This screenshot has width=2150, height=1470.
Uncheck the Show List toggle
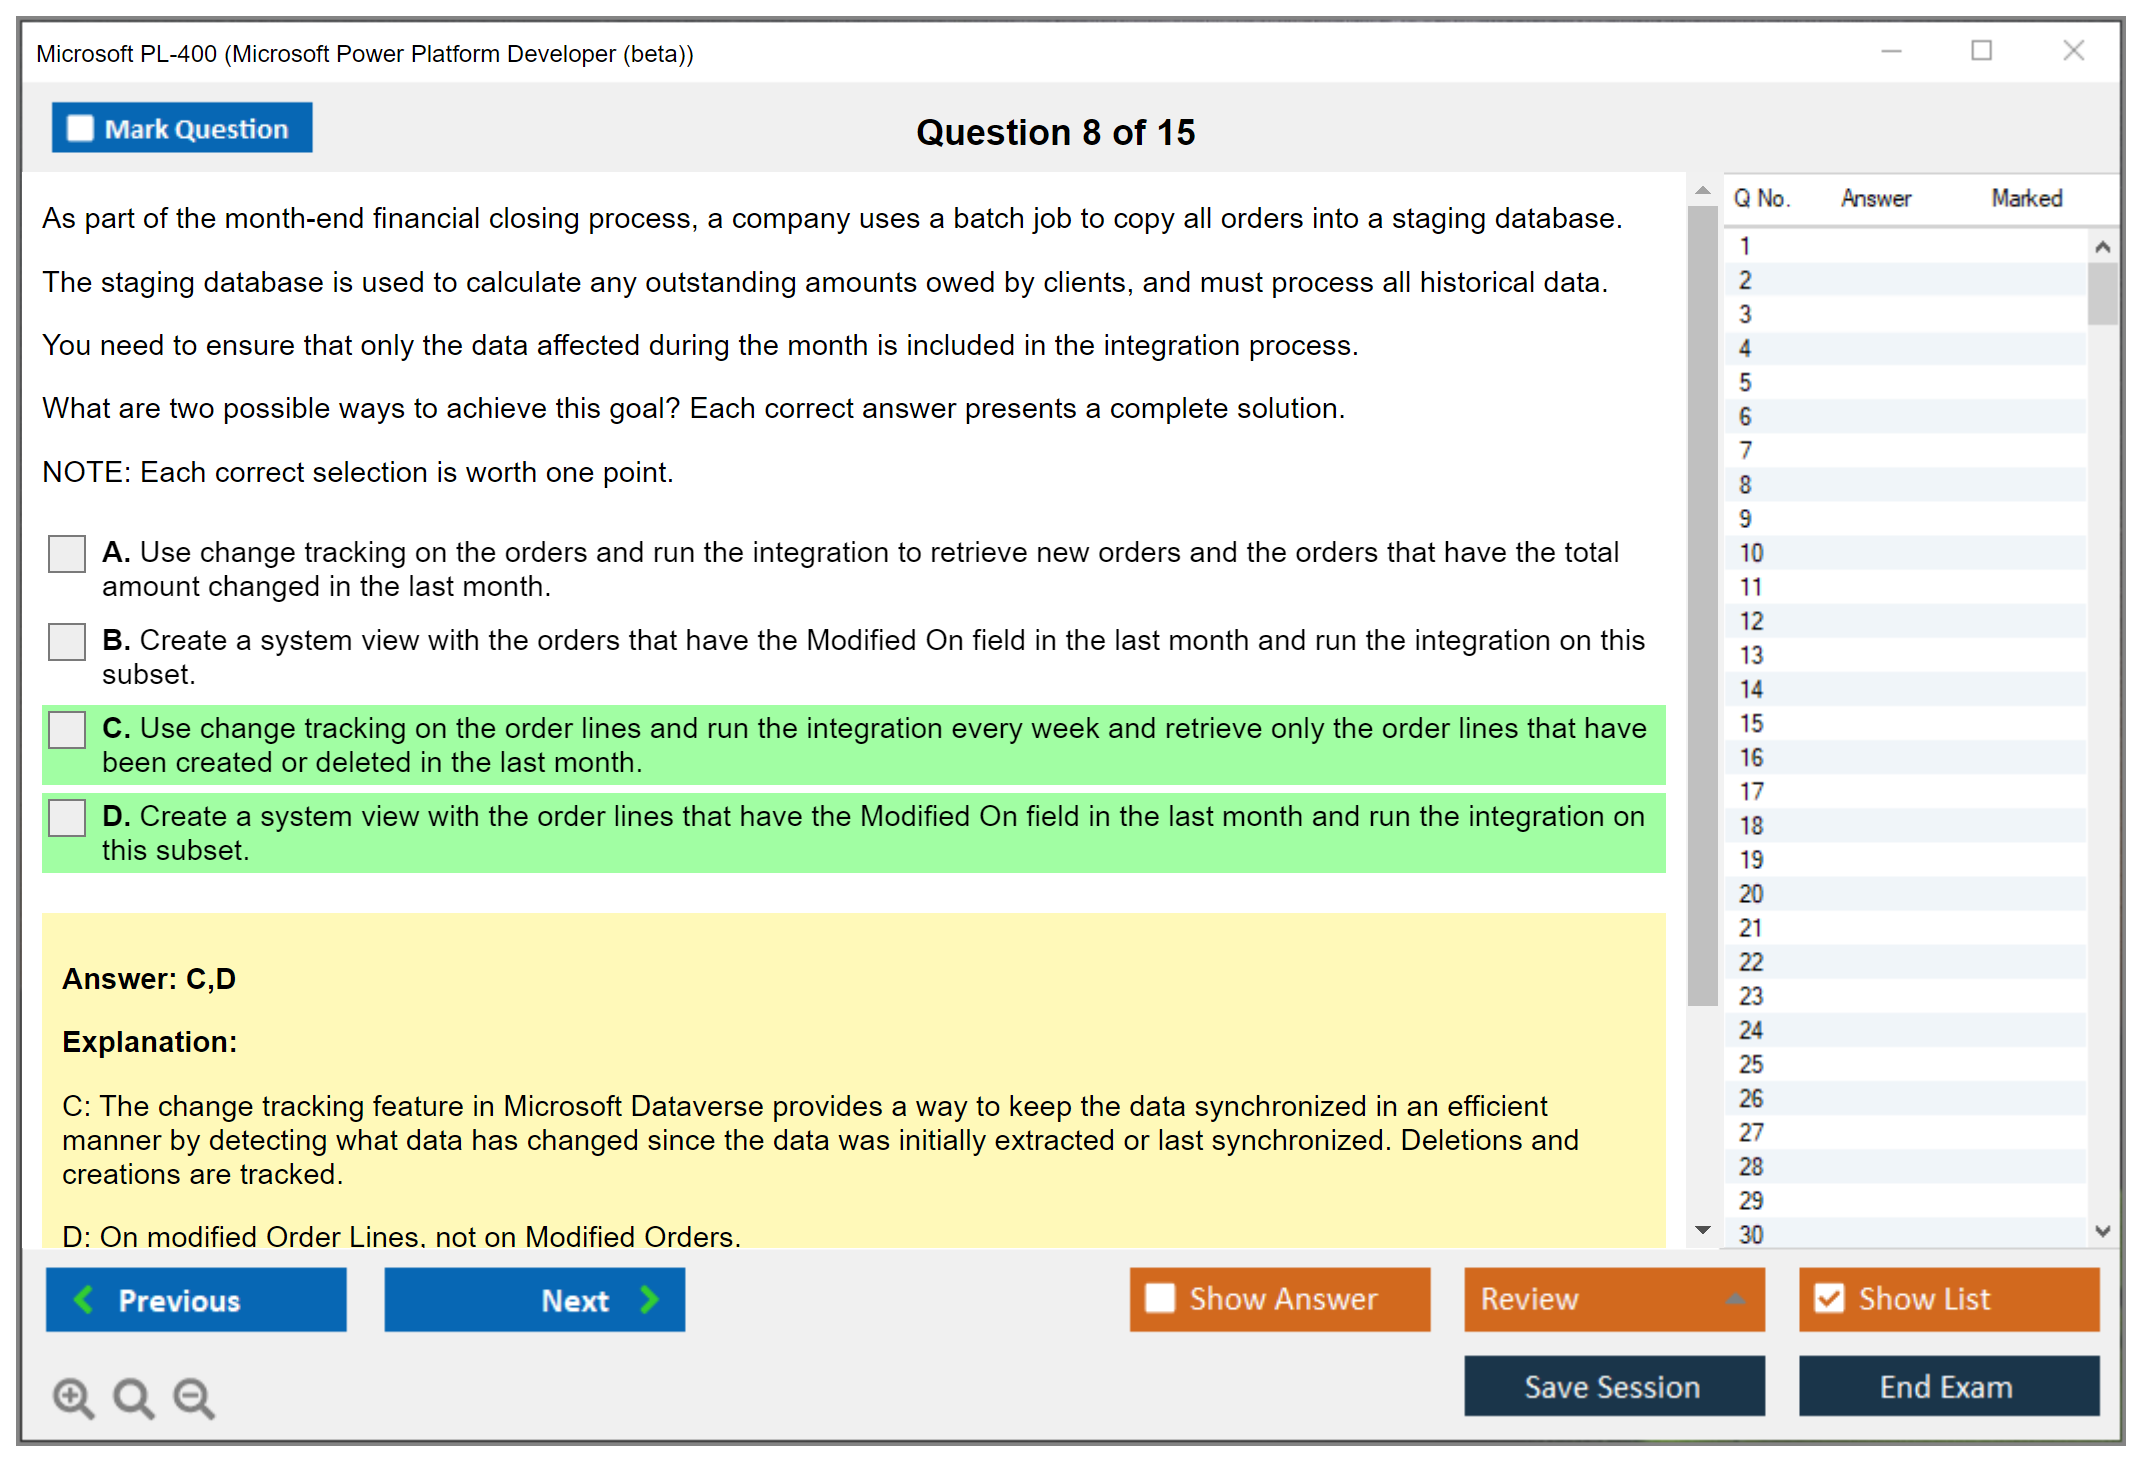point(1829,1298)
